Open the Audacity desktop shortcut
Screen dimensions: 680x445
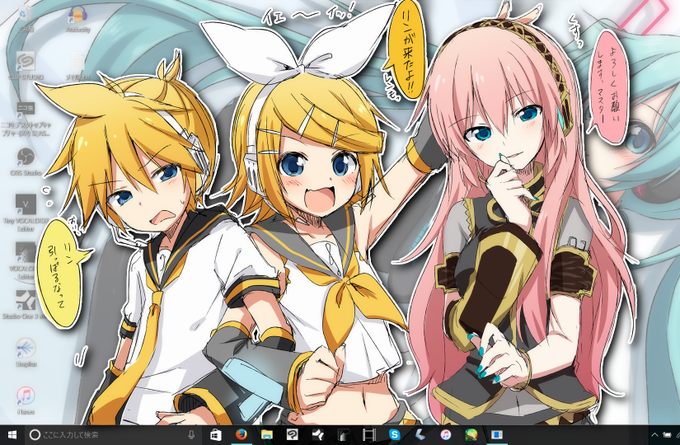(78, 20)
